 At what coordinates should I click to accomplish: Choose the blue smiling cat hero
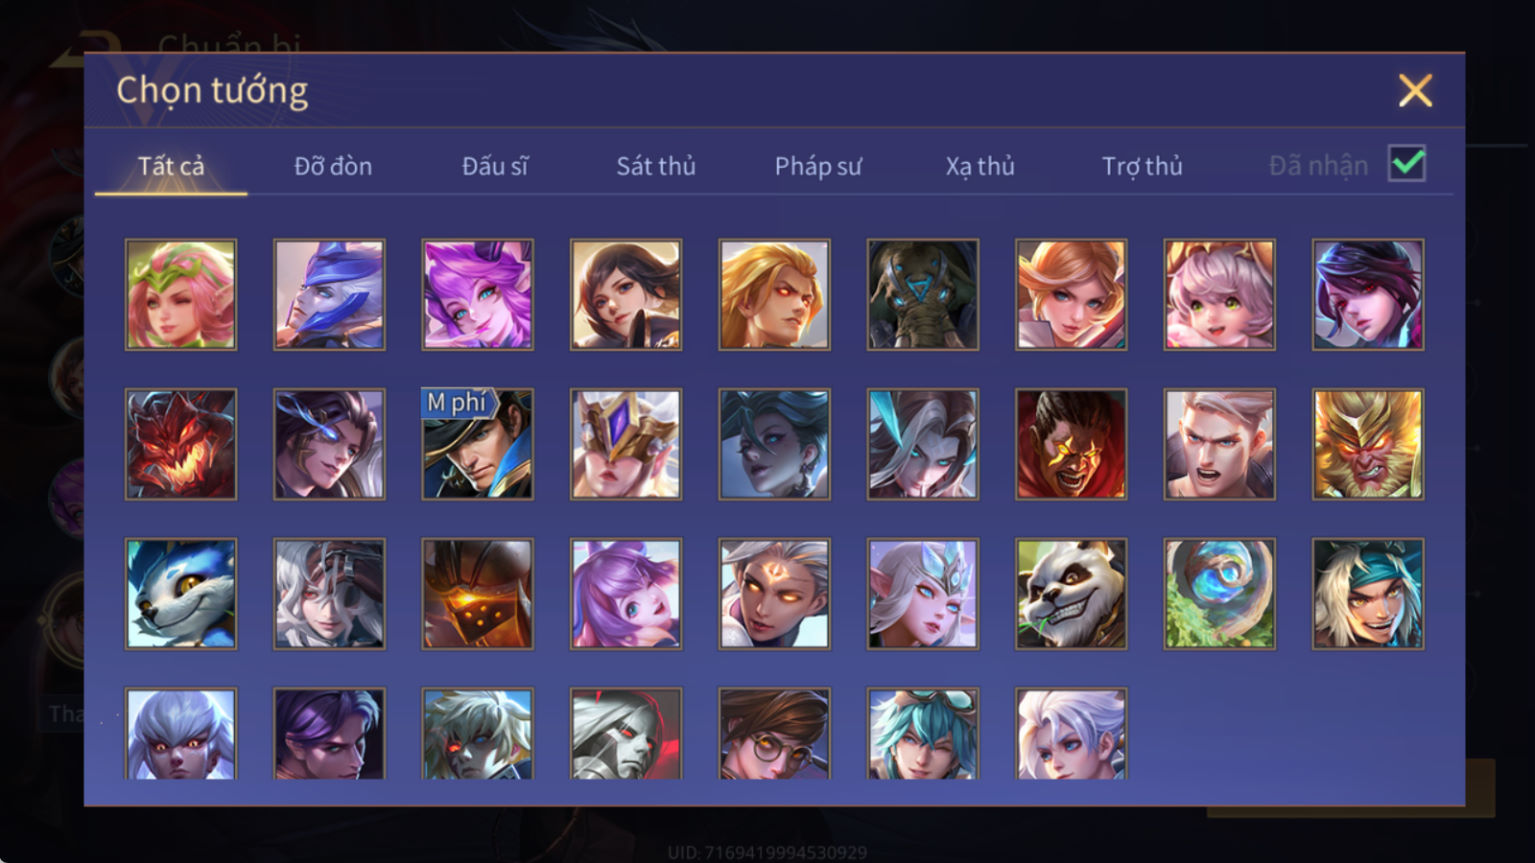(x=181, y=594)
